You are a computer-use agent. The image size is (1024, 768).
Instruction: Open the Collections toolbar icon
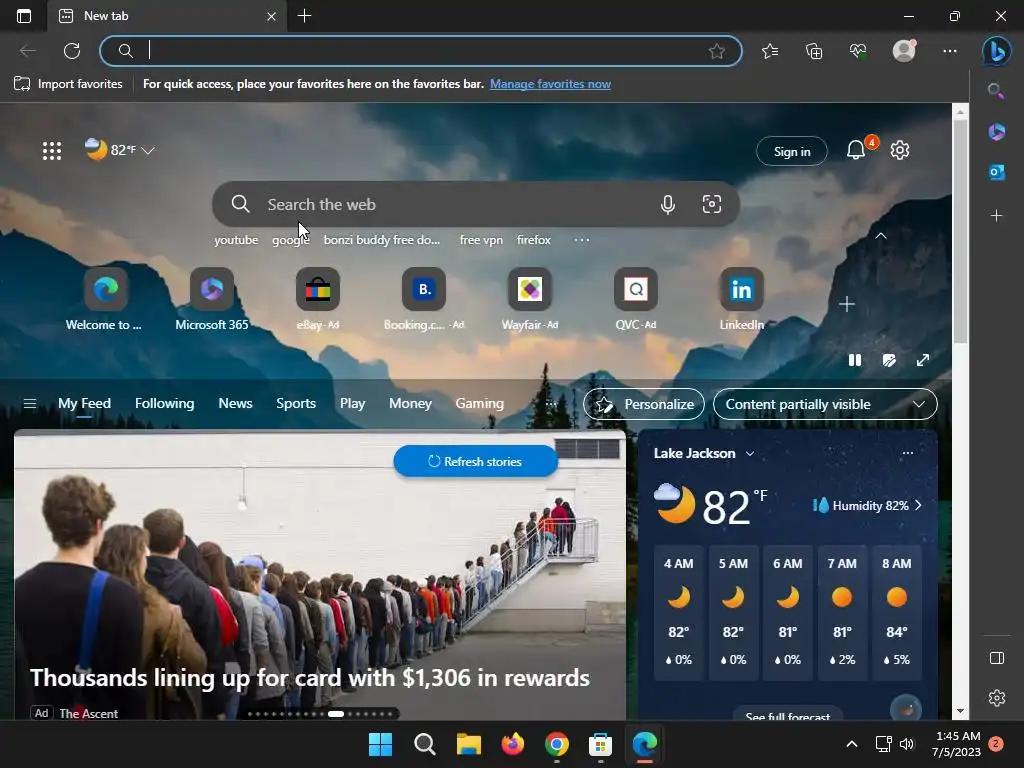tap(814, 51)
